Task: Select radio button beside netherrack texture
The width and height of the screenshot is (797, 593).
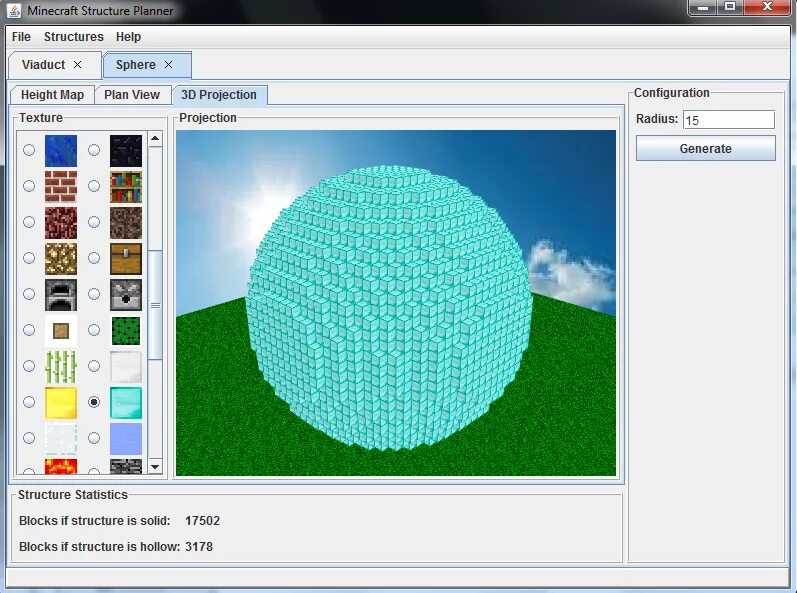Action: [x=29, y=222]
